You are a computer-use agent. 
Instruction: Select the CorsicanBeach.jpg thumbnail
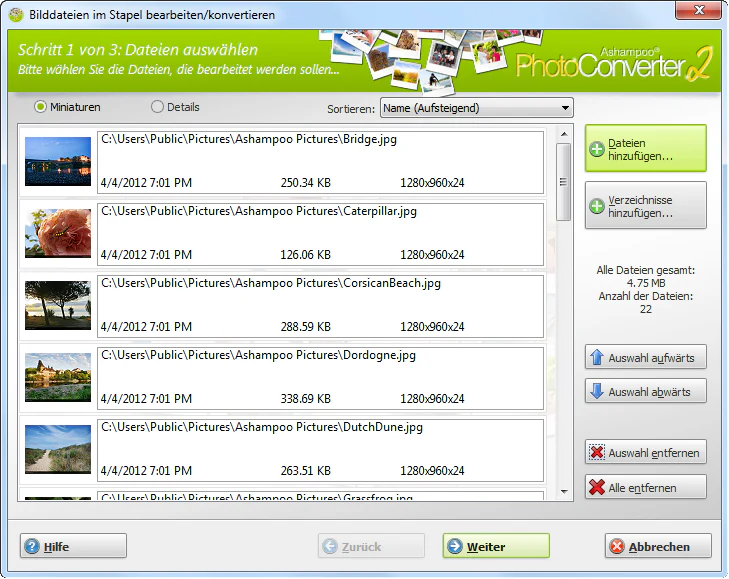tap(58, 305)
